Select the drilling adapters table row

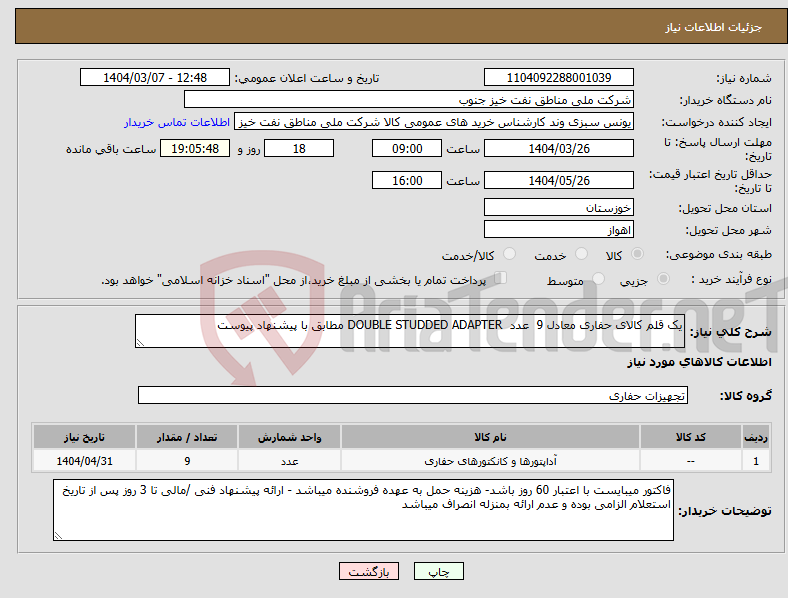coord(401,461)
